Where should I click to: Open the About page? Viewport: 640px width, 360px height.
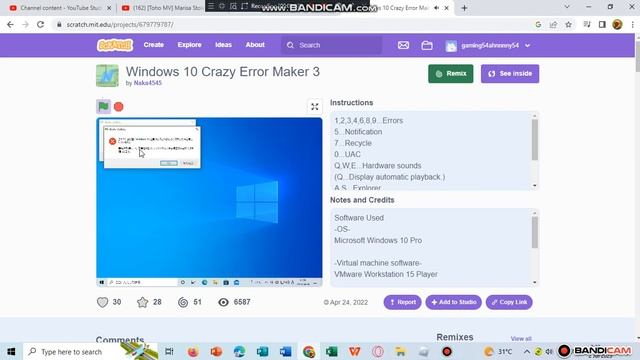[255, 45]
